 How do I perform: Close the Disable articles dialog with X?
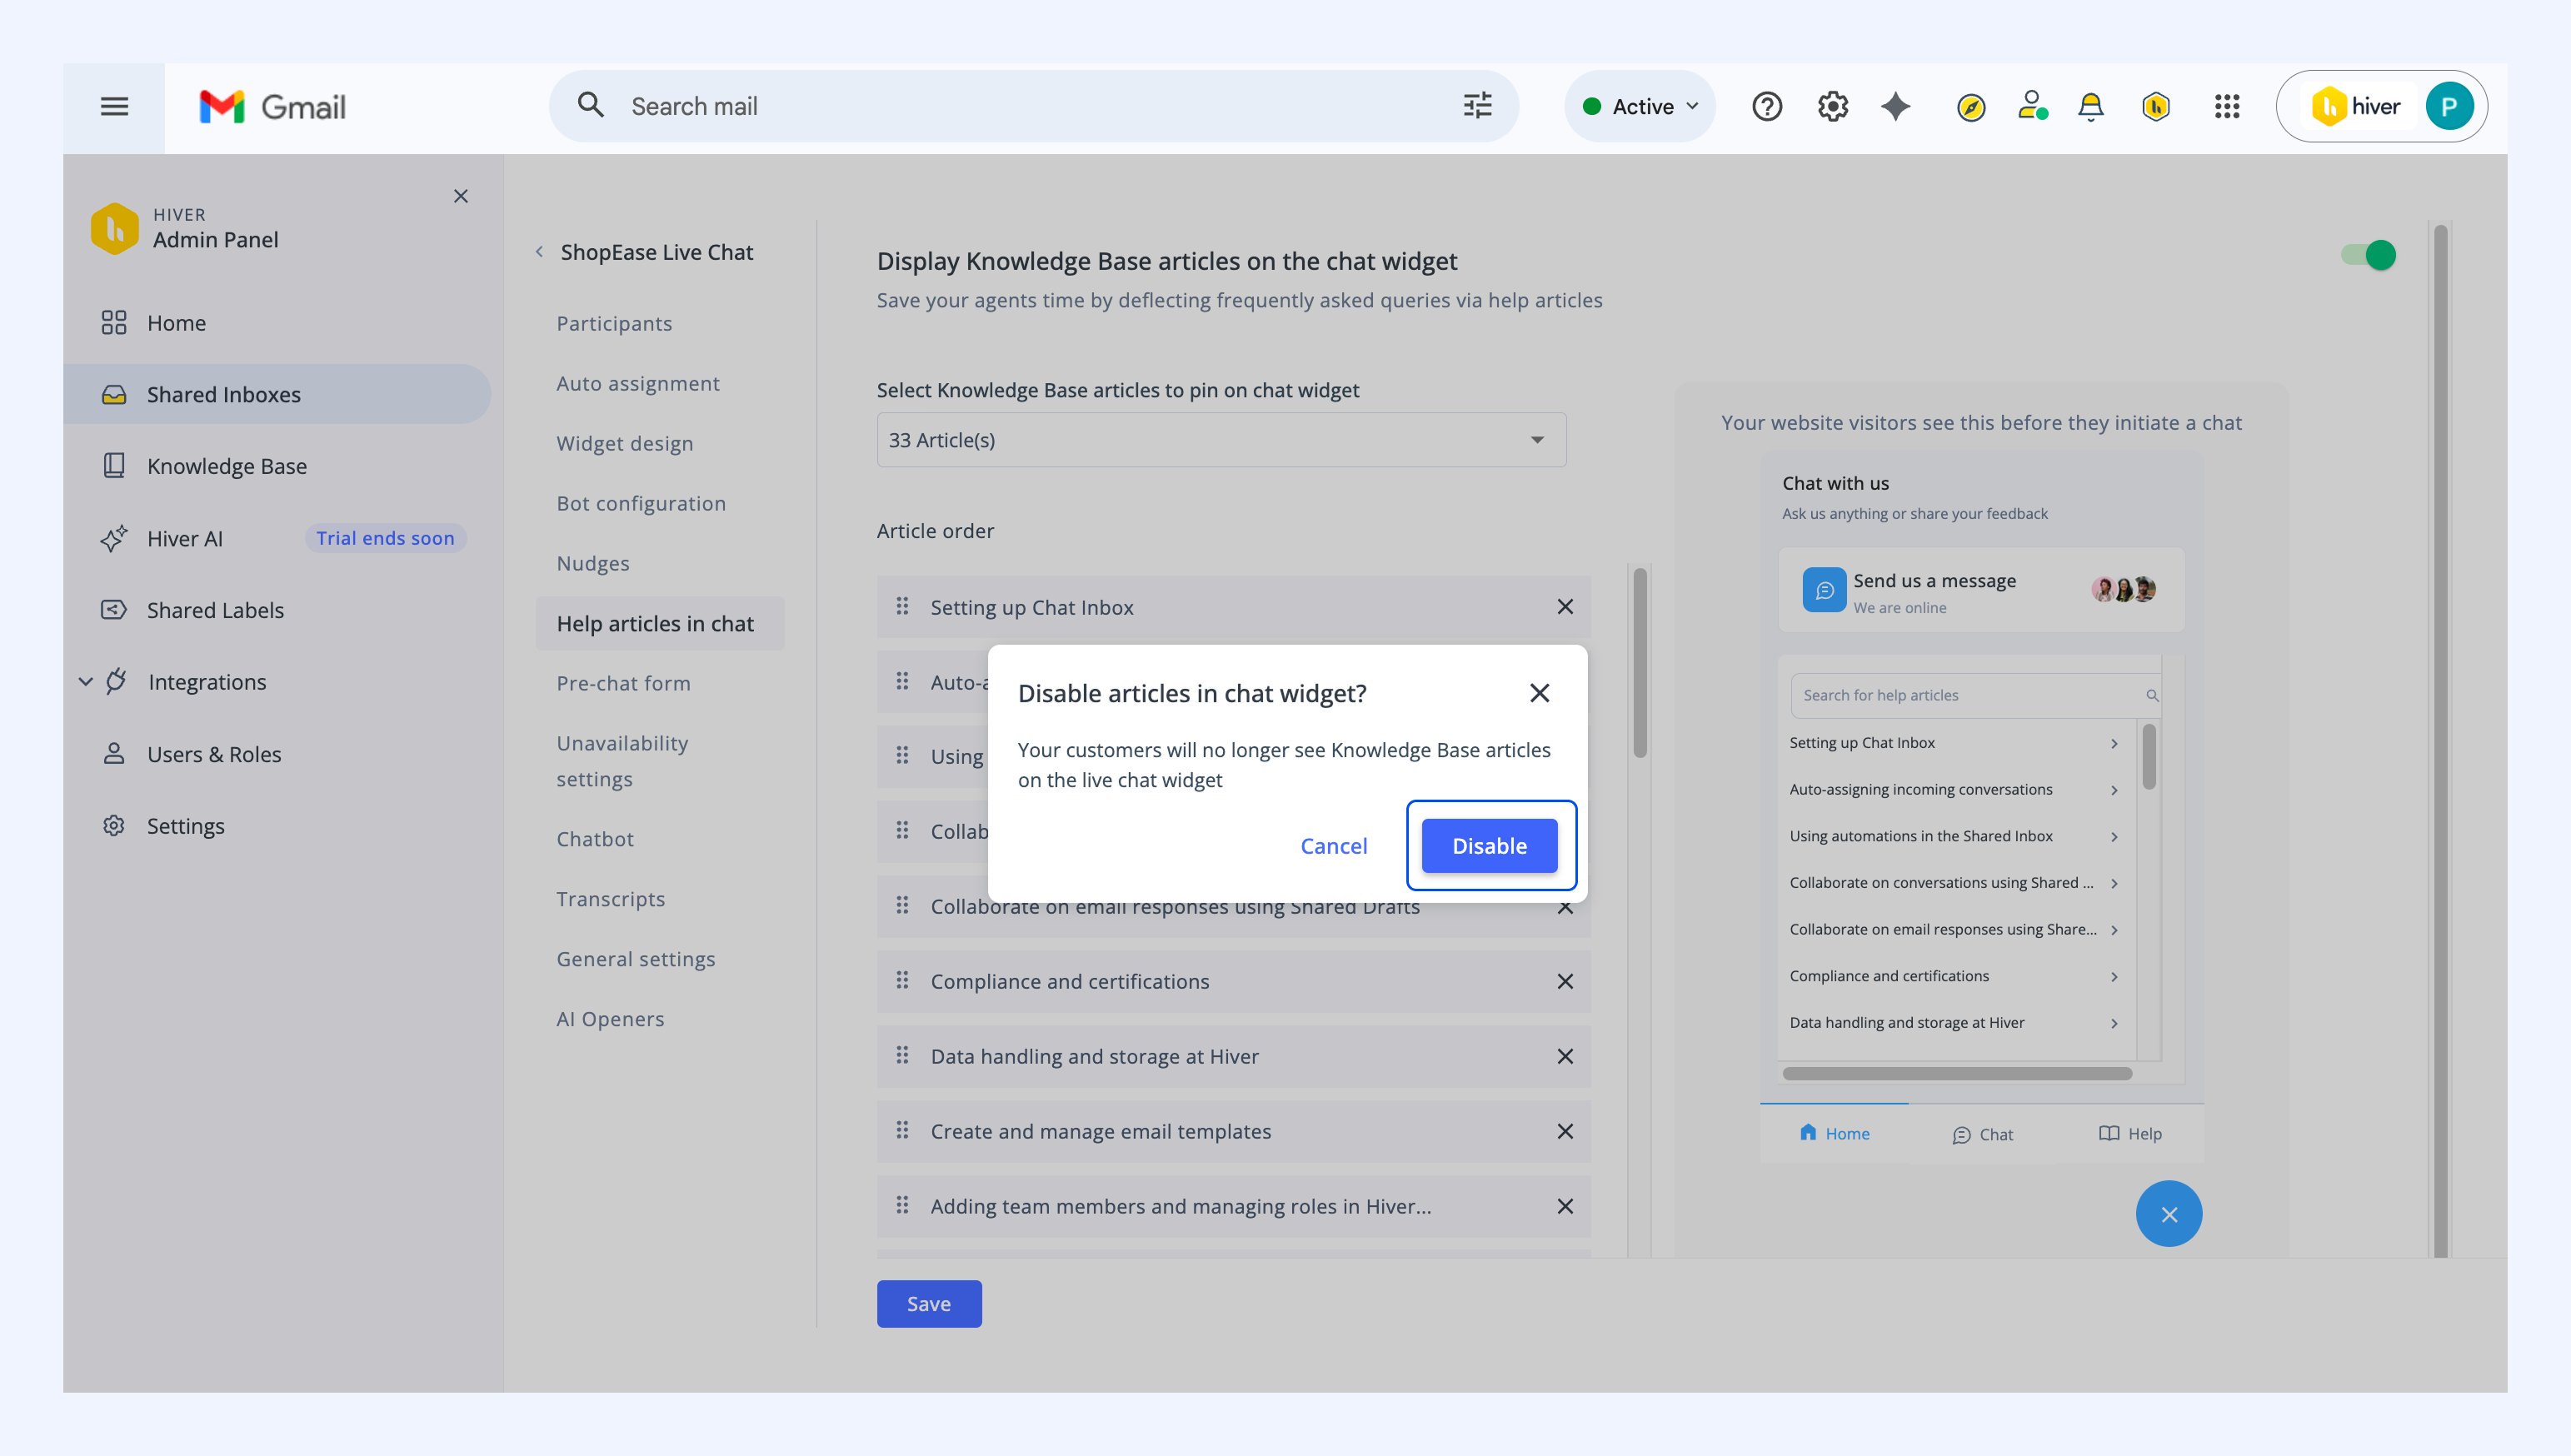(x=1539, y=693)
